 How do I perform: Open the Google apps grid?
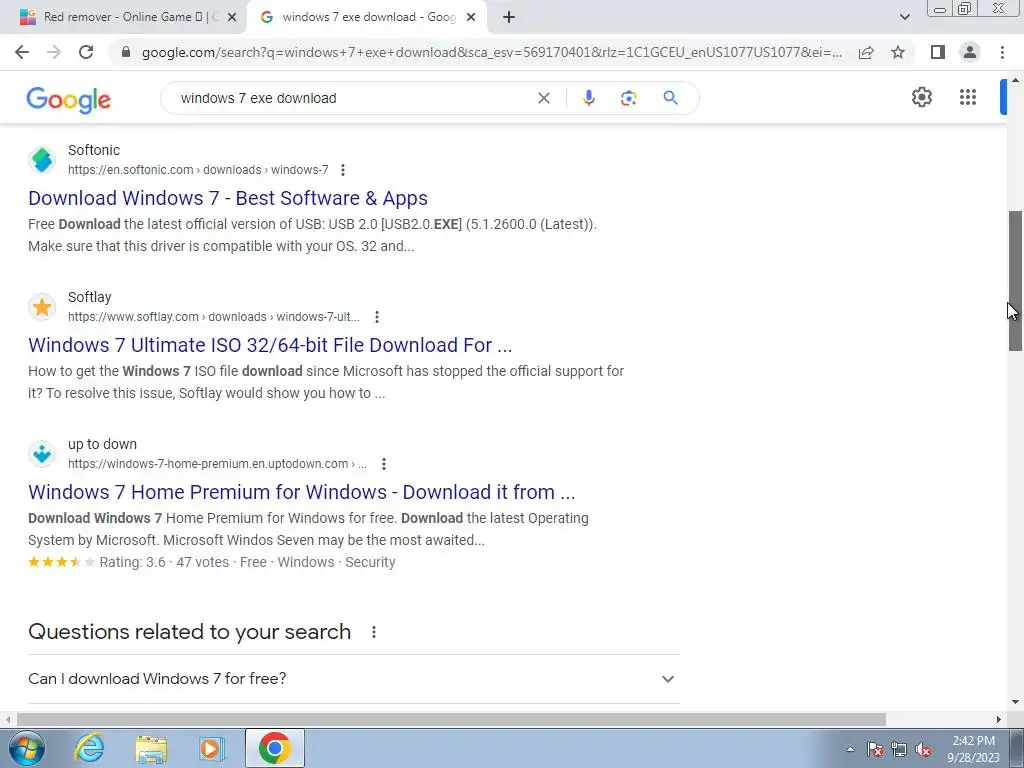(x=968, y=97)
